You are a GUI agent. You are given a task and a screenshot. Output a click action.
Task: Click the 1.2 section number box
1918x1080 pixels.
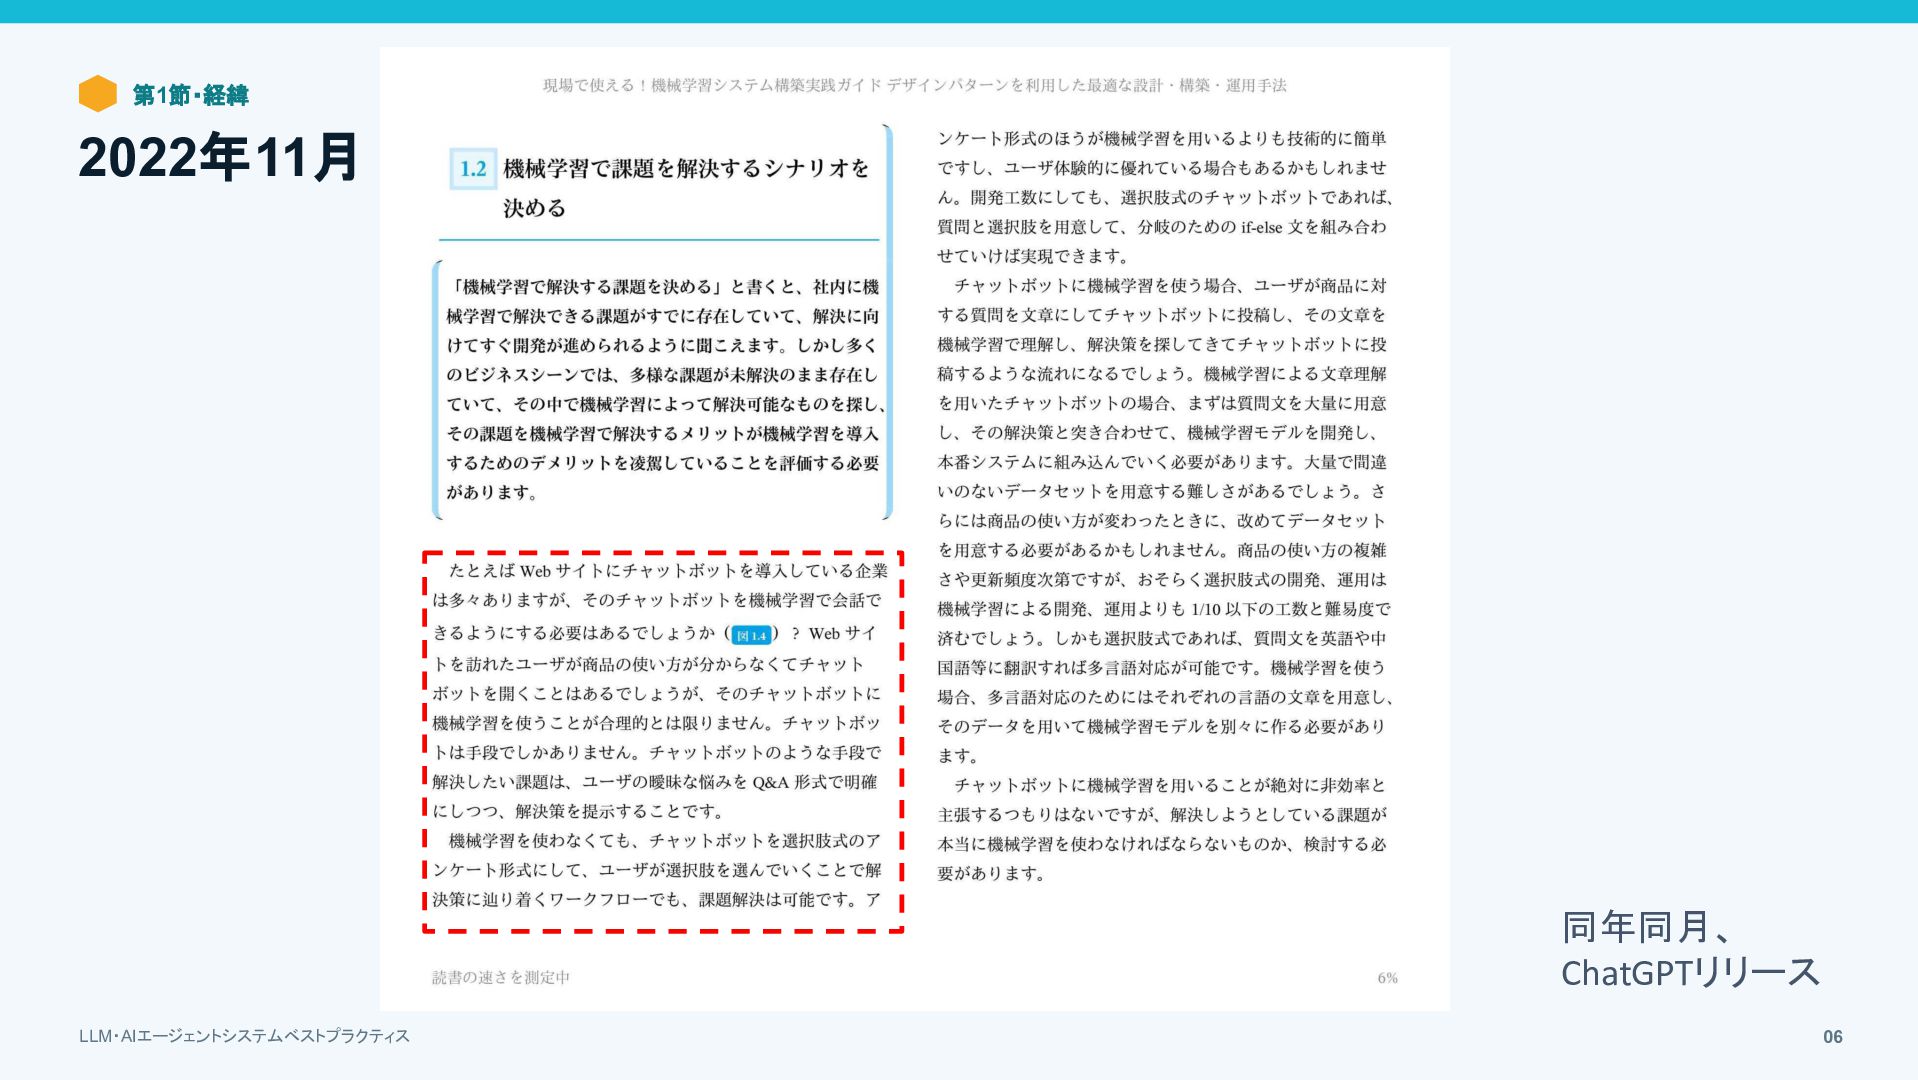(x=473, y=168)
